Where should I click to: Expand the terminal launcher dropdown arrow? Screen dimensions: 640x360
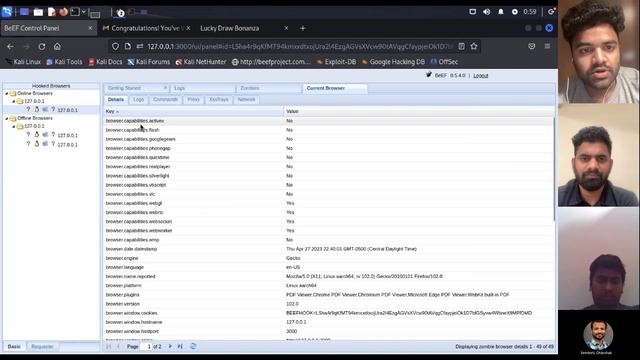point(84,12)
